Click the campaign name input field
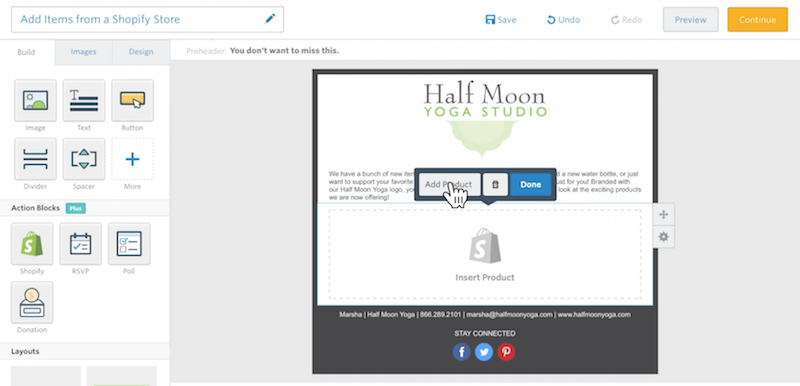Screen dimensions: 800x386 (147, 19)
